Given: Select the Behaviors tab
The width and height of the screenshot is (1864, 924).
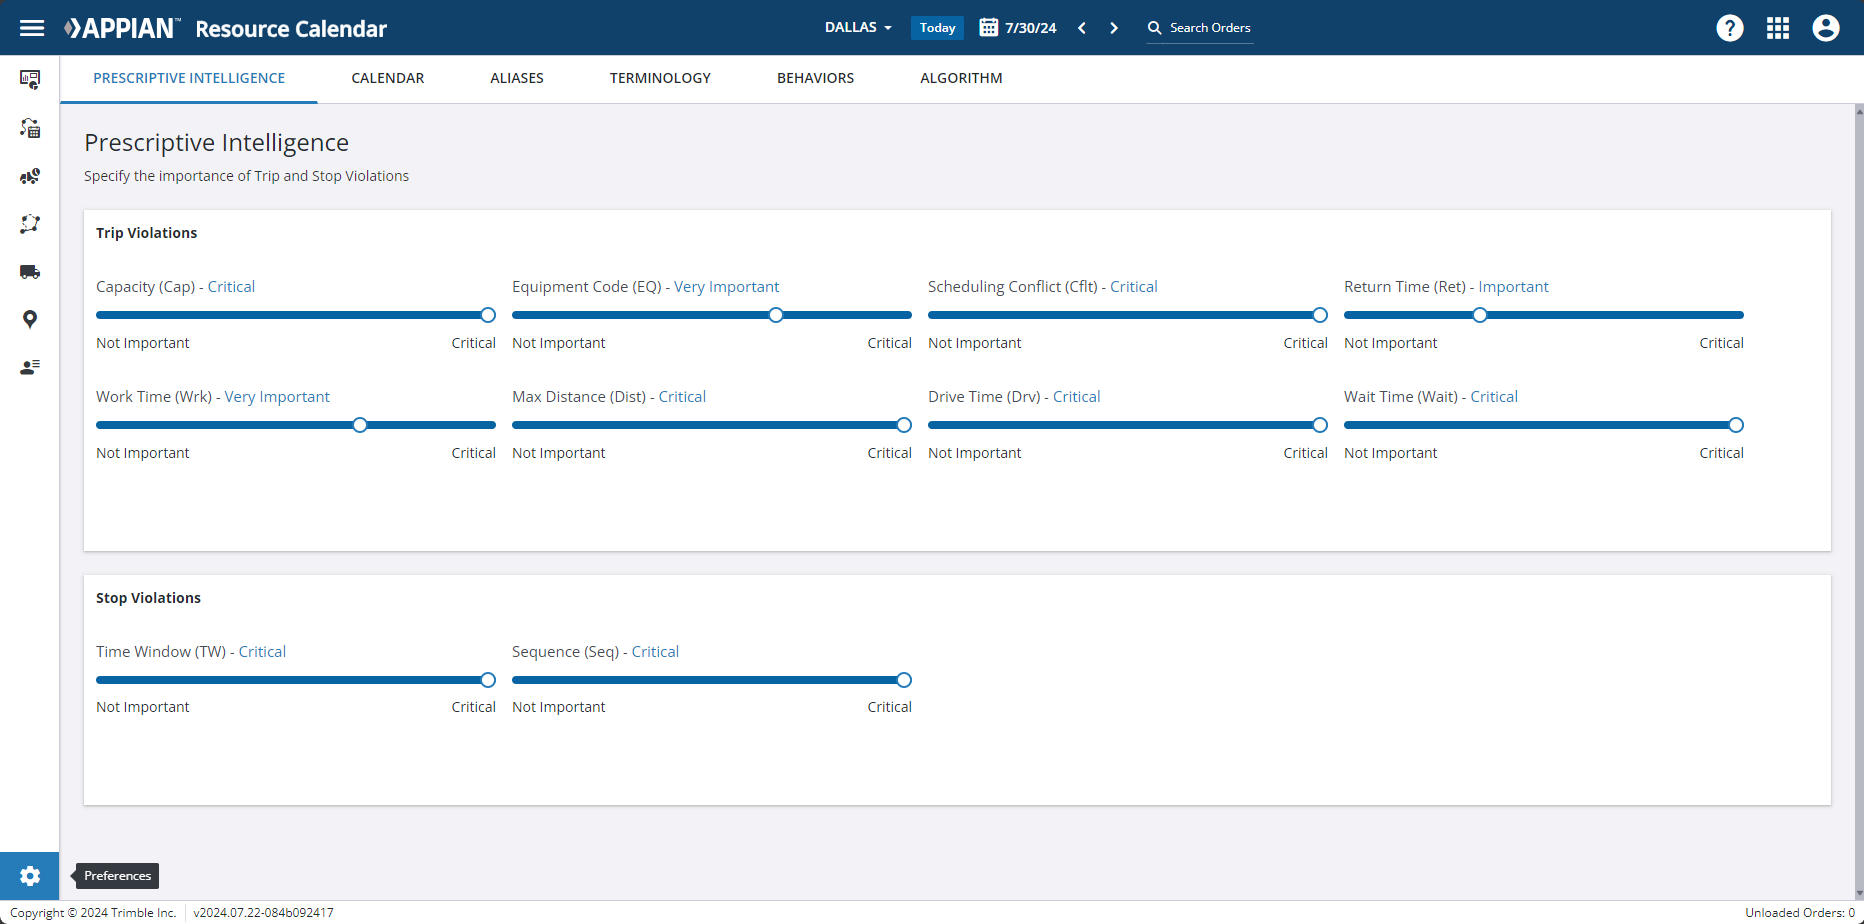Looking at the screenshot, I should [816, 78].
